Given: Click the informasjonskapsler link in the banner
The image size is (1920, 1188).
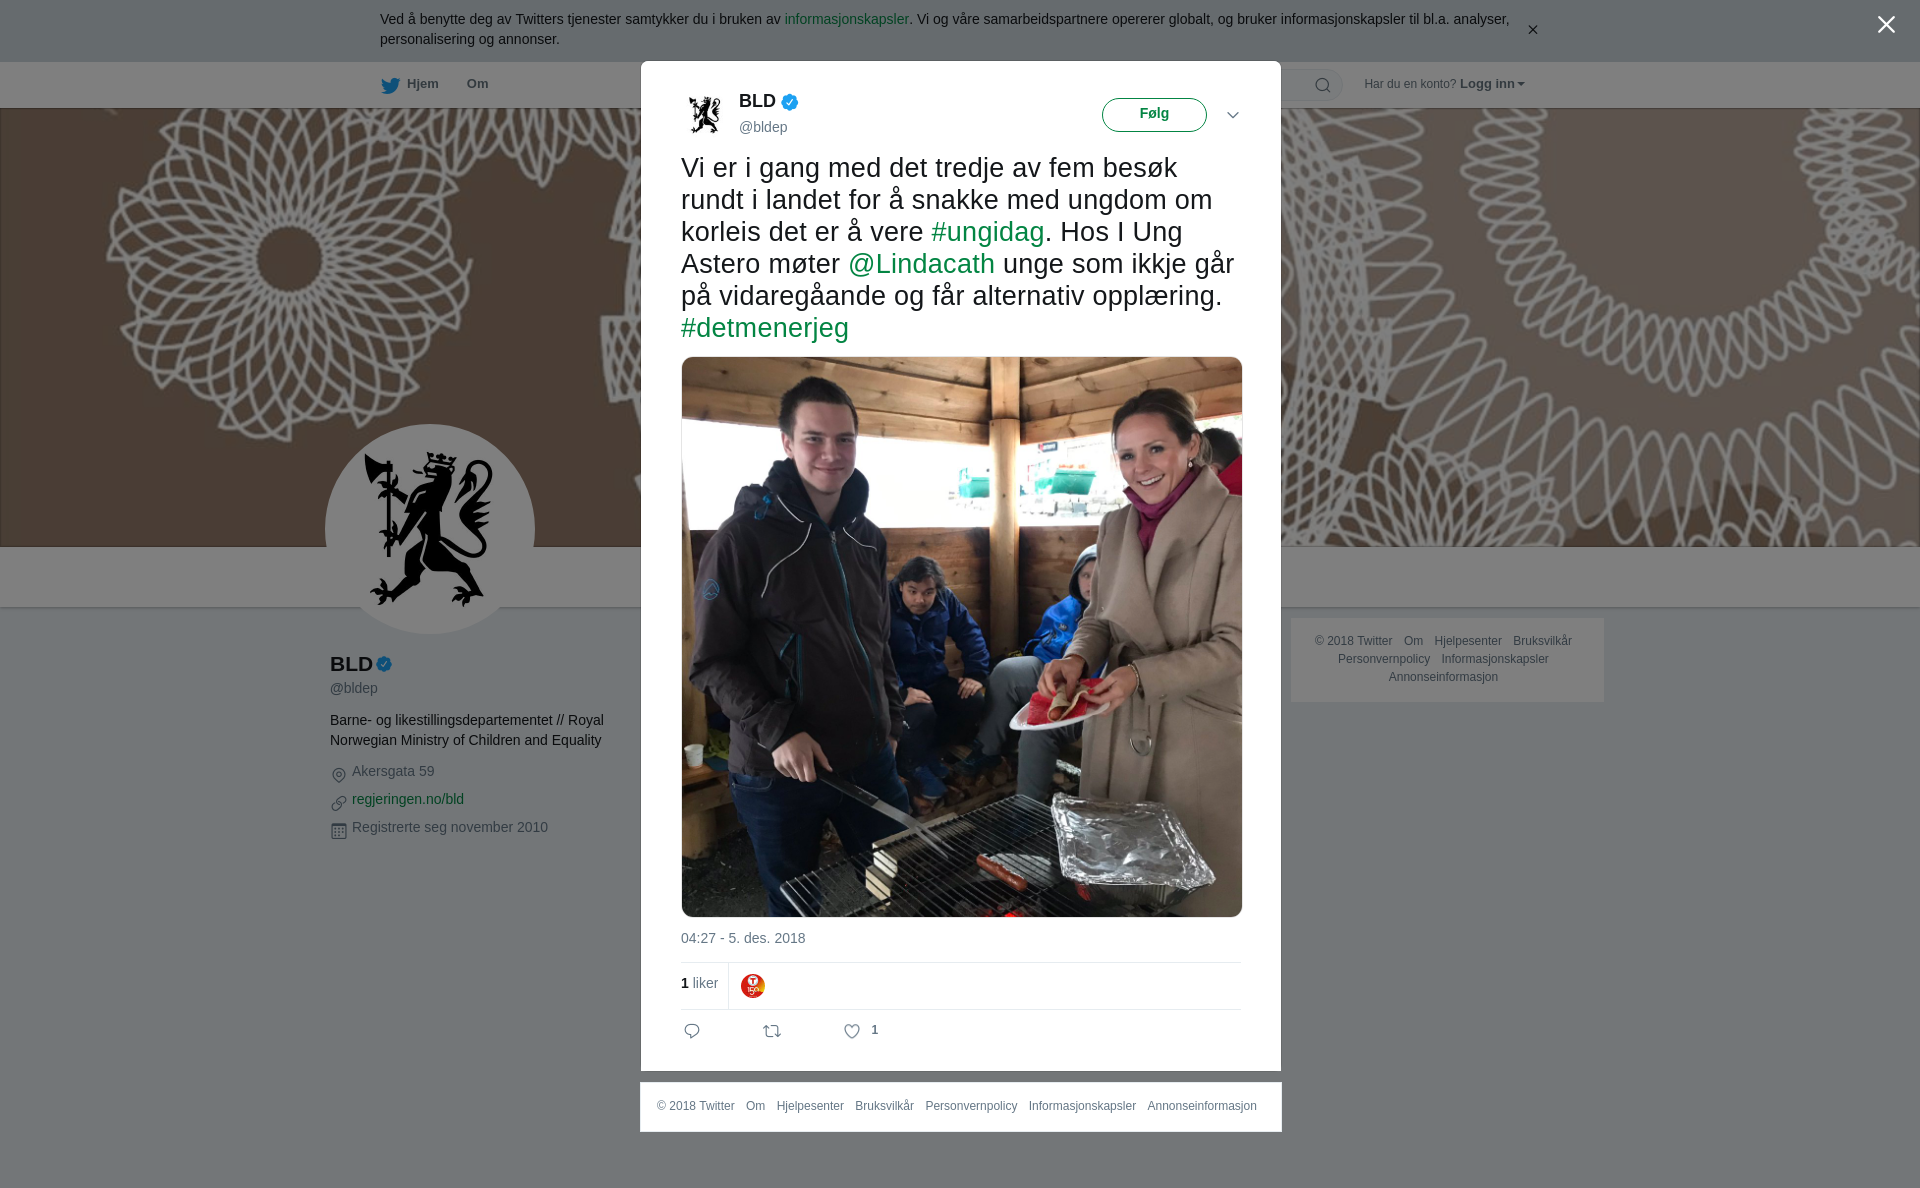Looking at the screenshot, I should (x=846, y=19).
